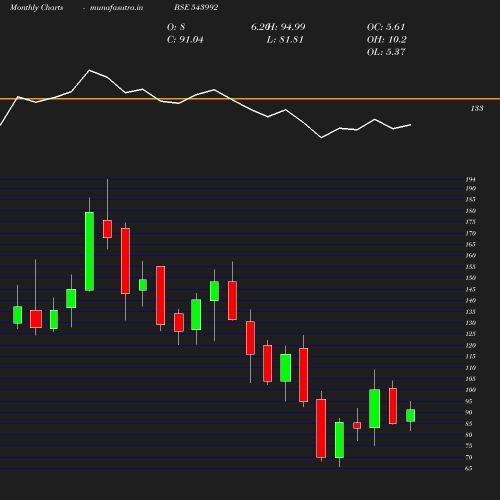The image size is (500, 500).
Task: Click the 'OL: 5.37' reading
Action: tap(386, 52)
